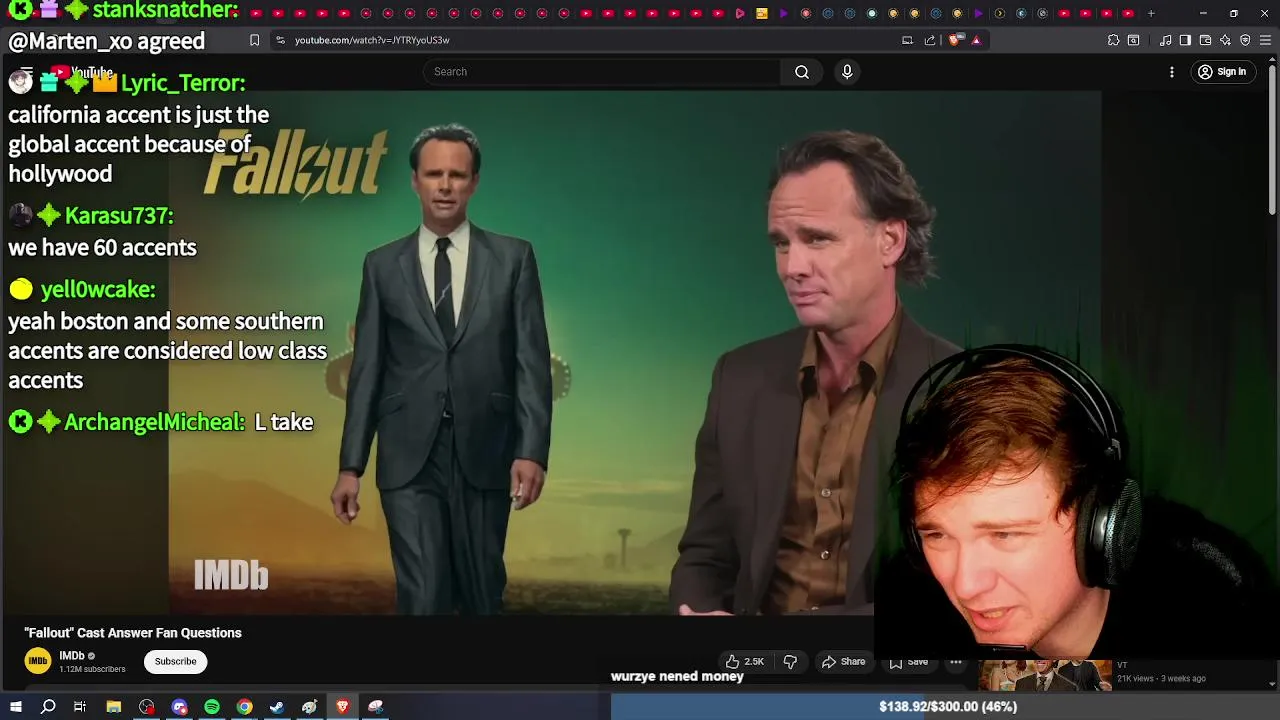This screenshot has width=1280, height=720.
Task: Click the video title "Fallout" Cast Answer Fan Questions
Action: click(133, 633)
